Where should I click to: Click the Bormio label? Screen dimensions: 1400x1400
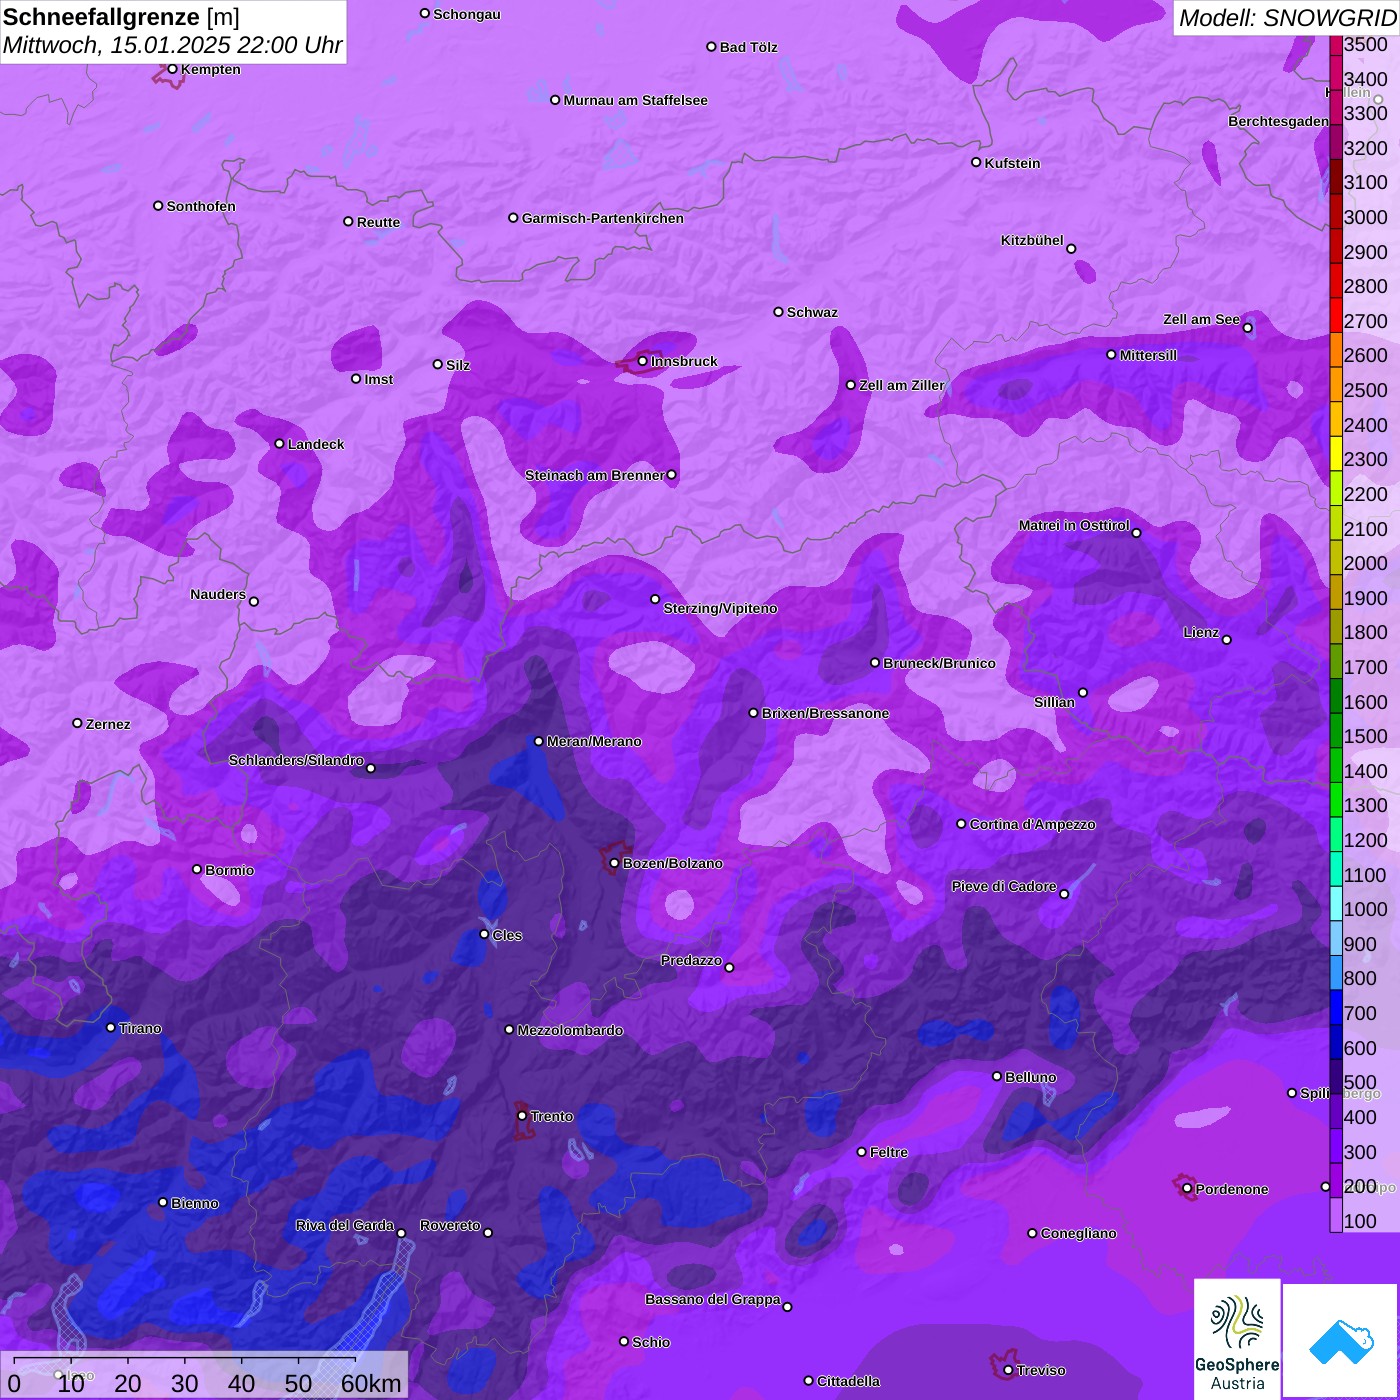[x=229, y=870]
